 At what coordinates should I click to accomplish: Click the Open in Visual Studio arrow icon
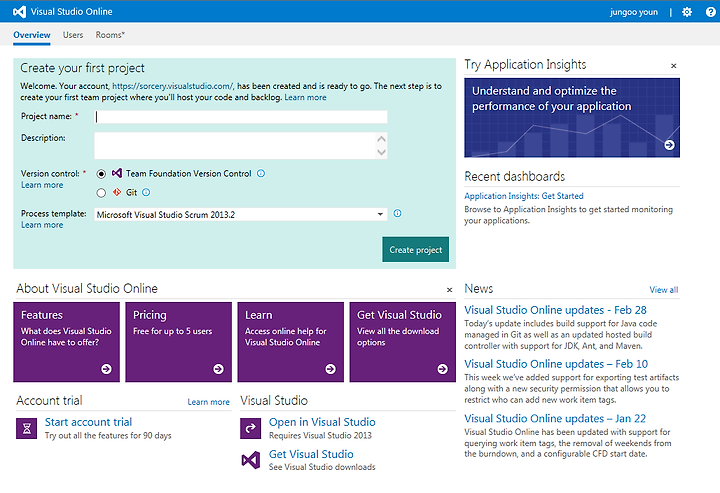tap(251, 428)
